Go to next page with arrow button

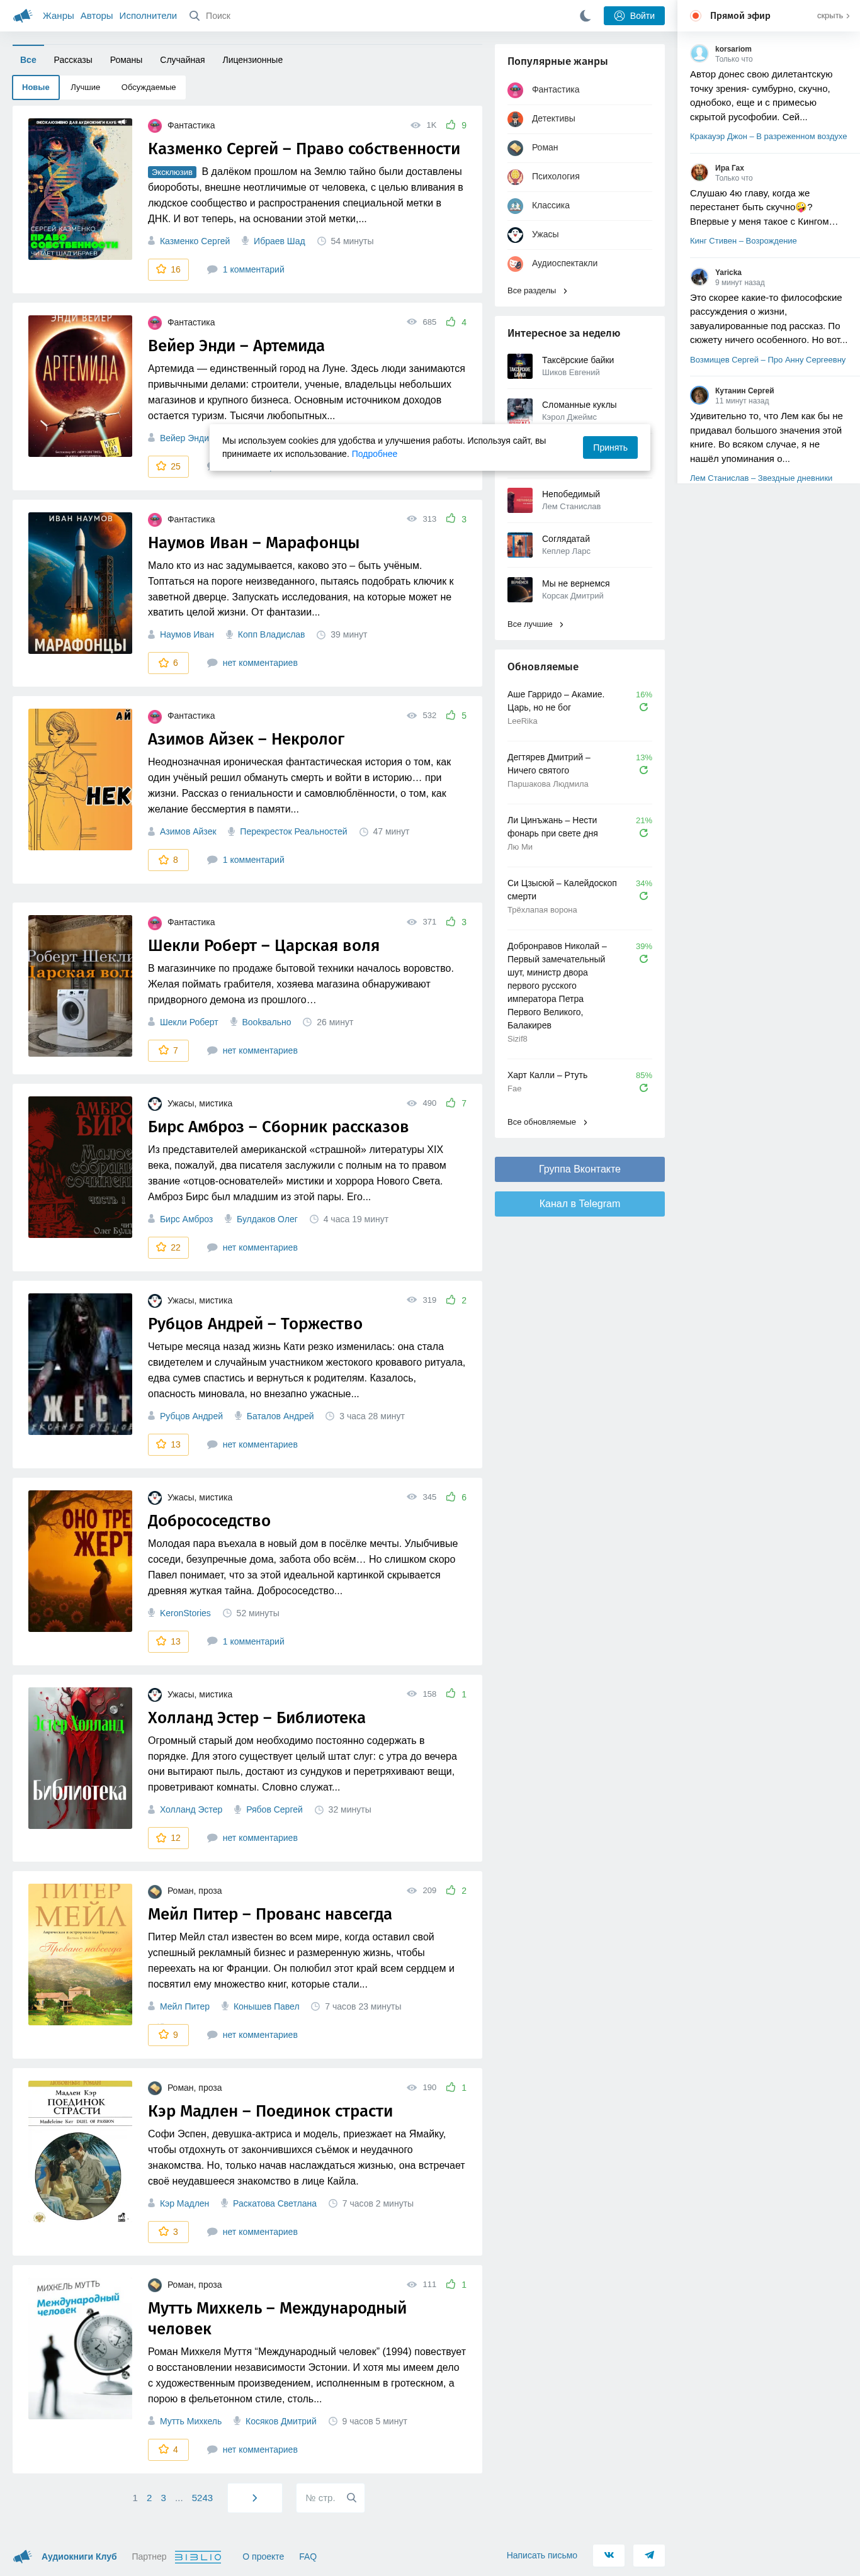coord(254,2498)
